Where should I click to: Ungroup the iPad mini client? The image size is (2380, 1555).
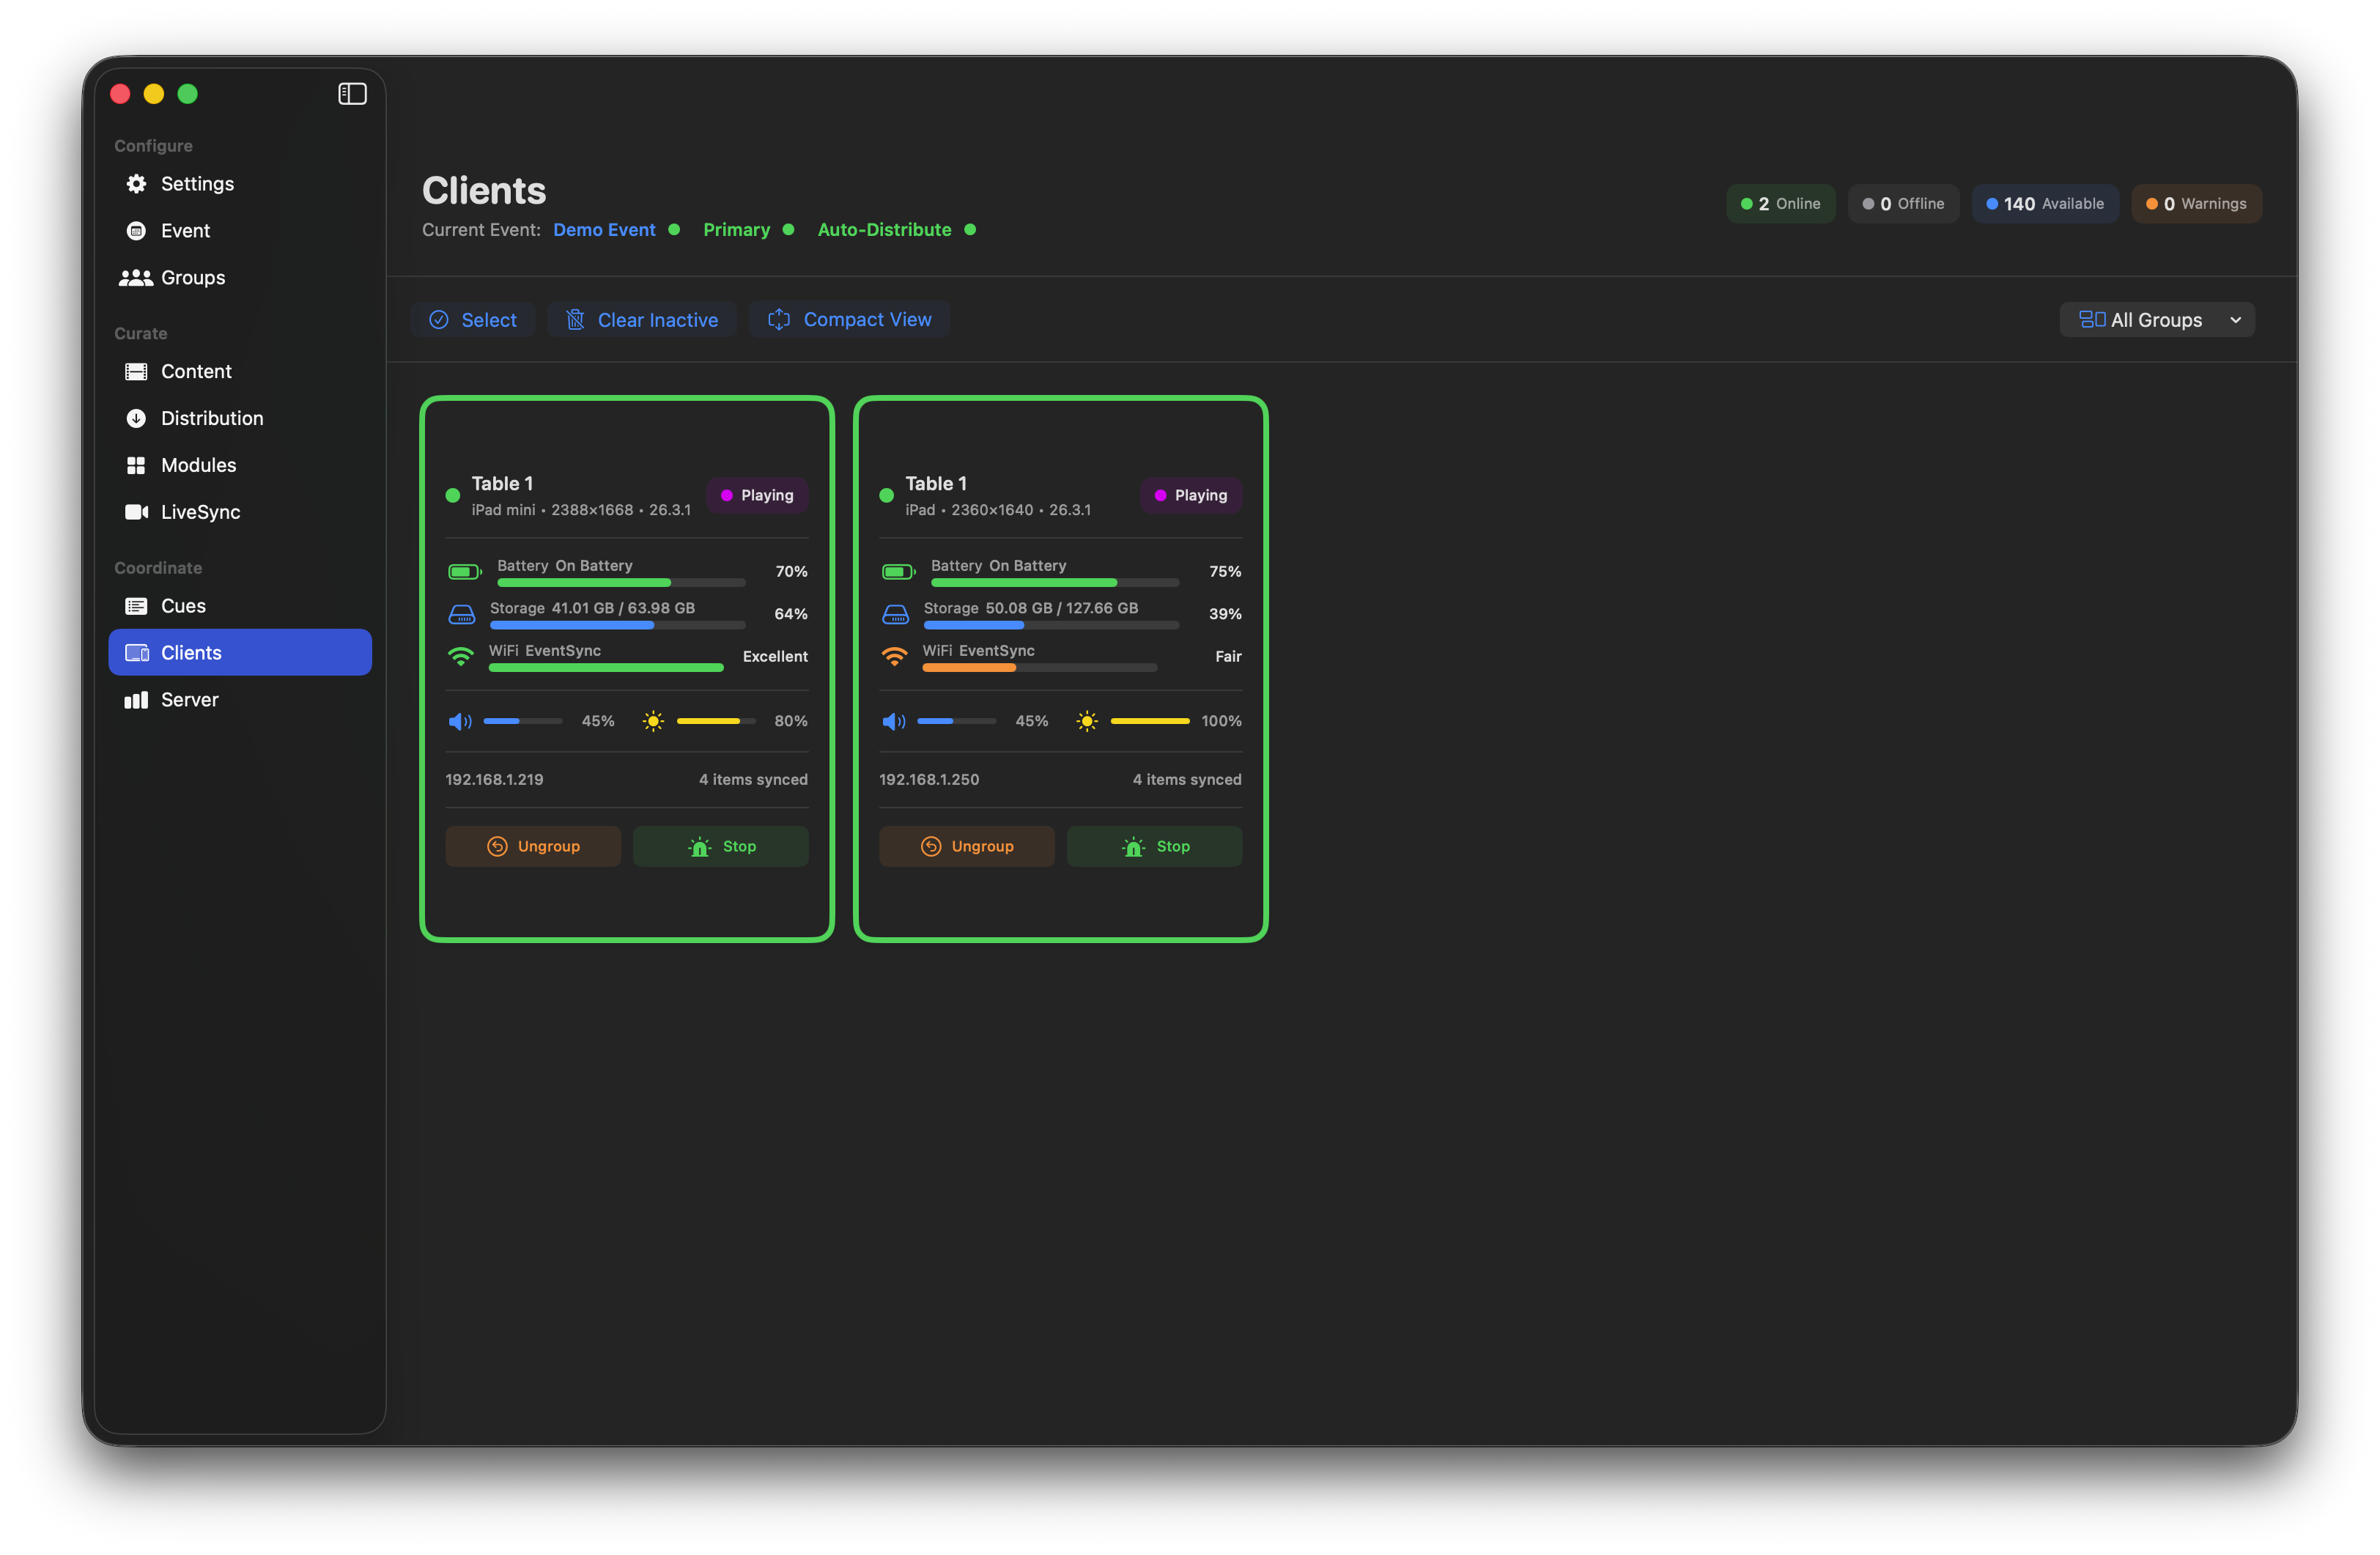(x=533, y=847)
